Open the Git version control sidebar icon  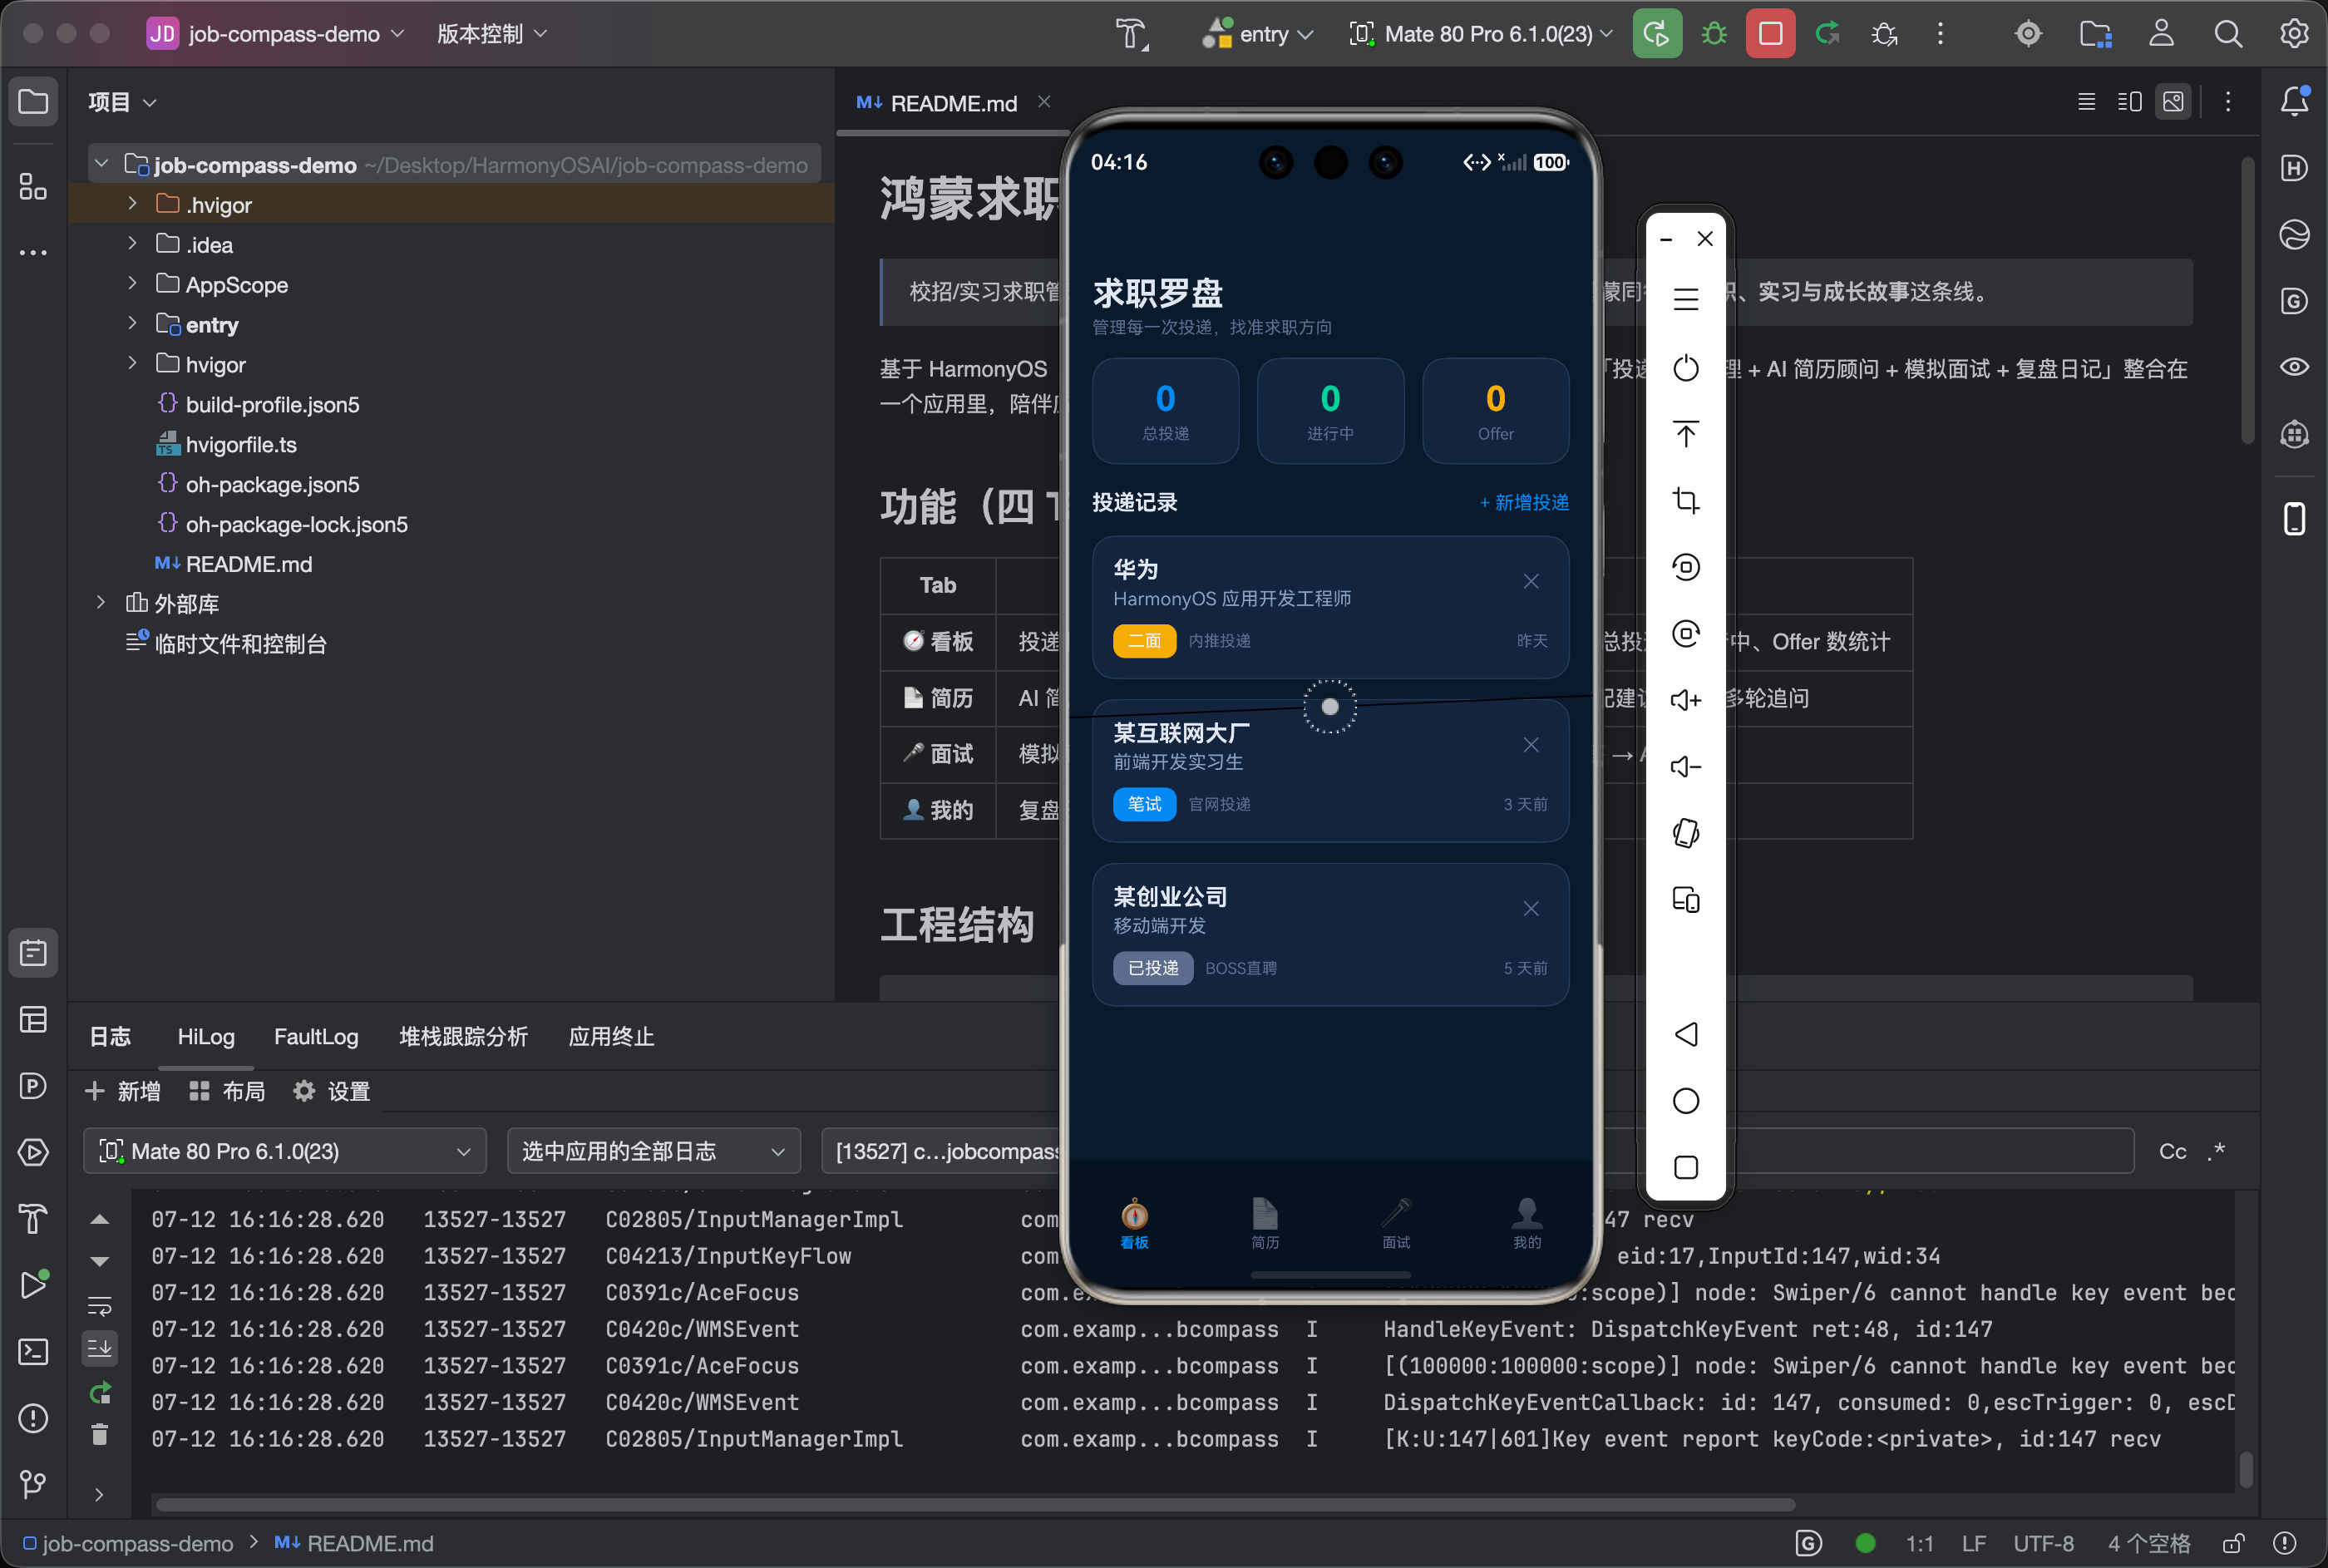33,1484
